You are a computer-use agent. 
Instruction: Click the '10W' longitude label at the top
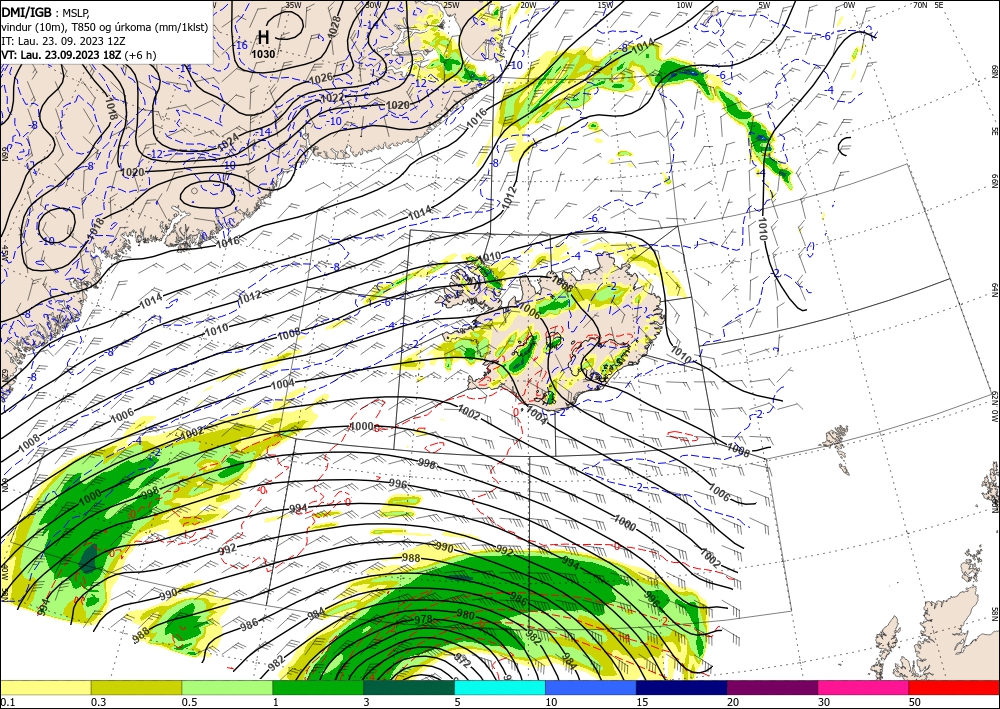684,5
